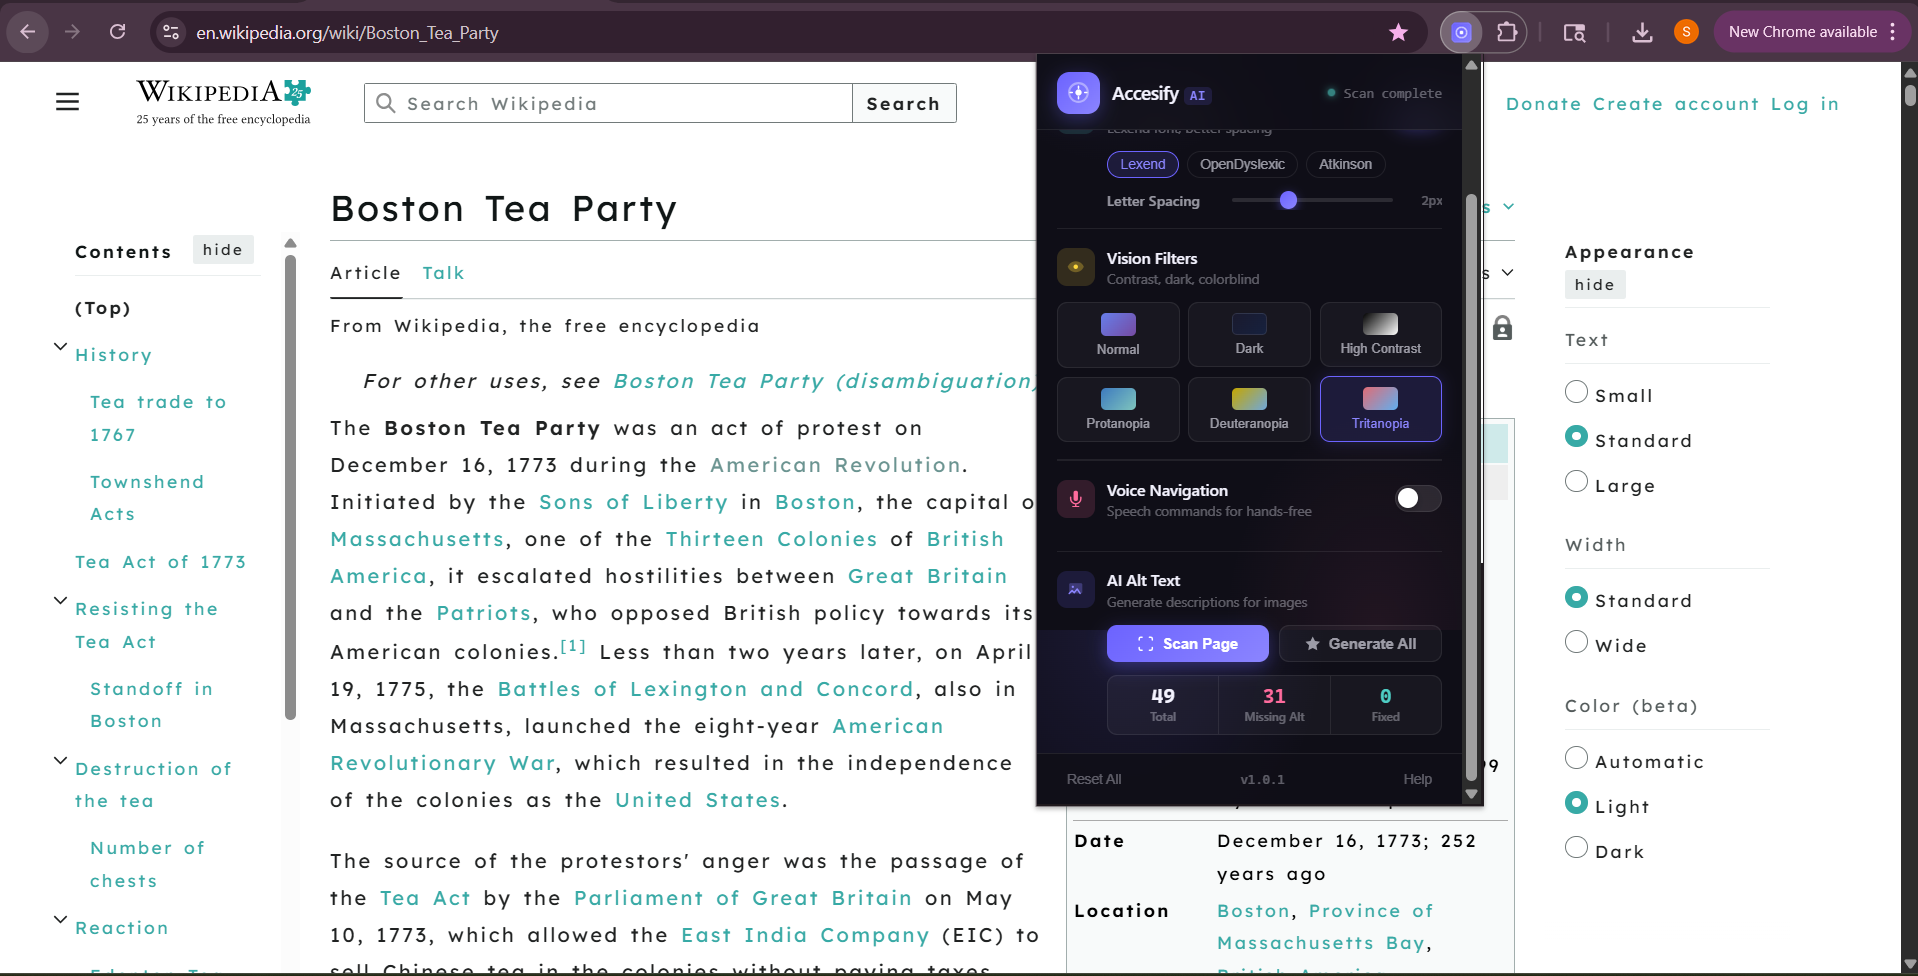This screenshot has width=1918, height=976.
Task: Select the High Contrast vision filter
Action: click(x=1380, y=335)
